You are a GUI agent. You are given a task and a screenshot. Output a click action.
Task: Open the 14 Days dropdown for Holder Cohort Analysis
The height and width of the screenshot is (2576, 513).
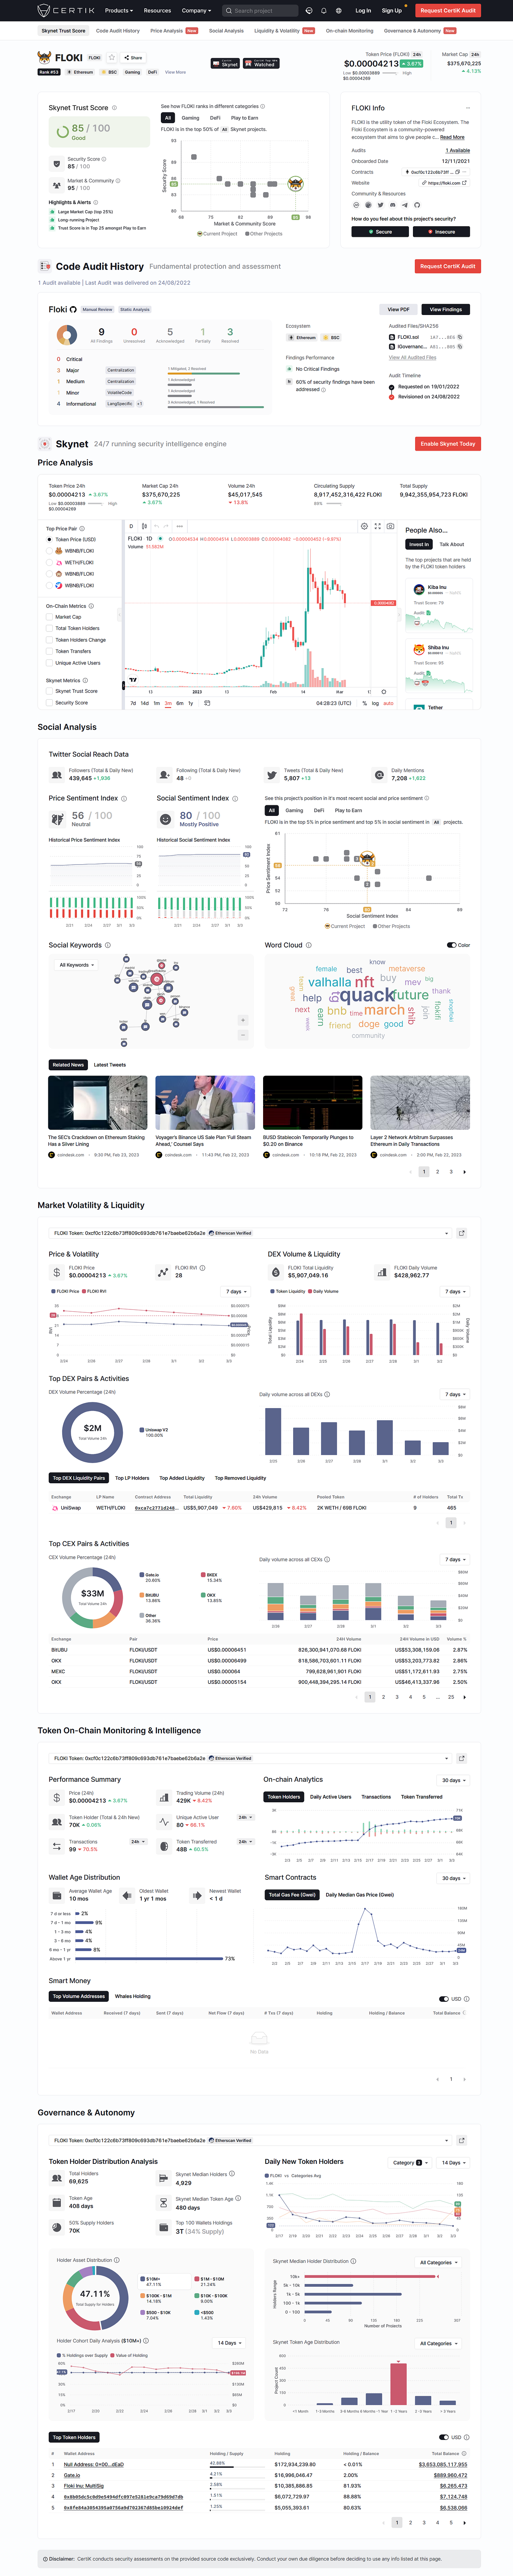coord(229,2343)
